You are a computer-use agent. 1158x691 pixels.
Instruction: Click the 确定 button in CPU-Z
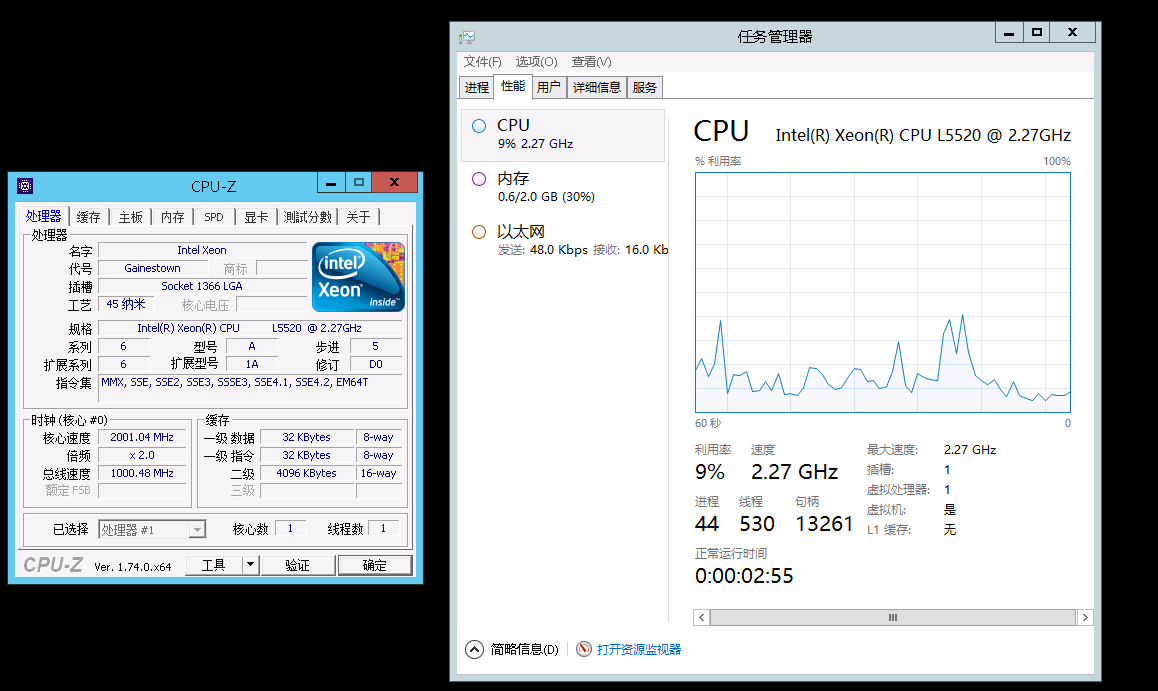pyautogui.click(x=374, y=564)
